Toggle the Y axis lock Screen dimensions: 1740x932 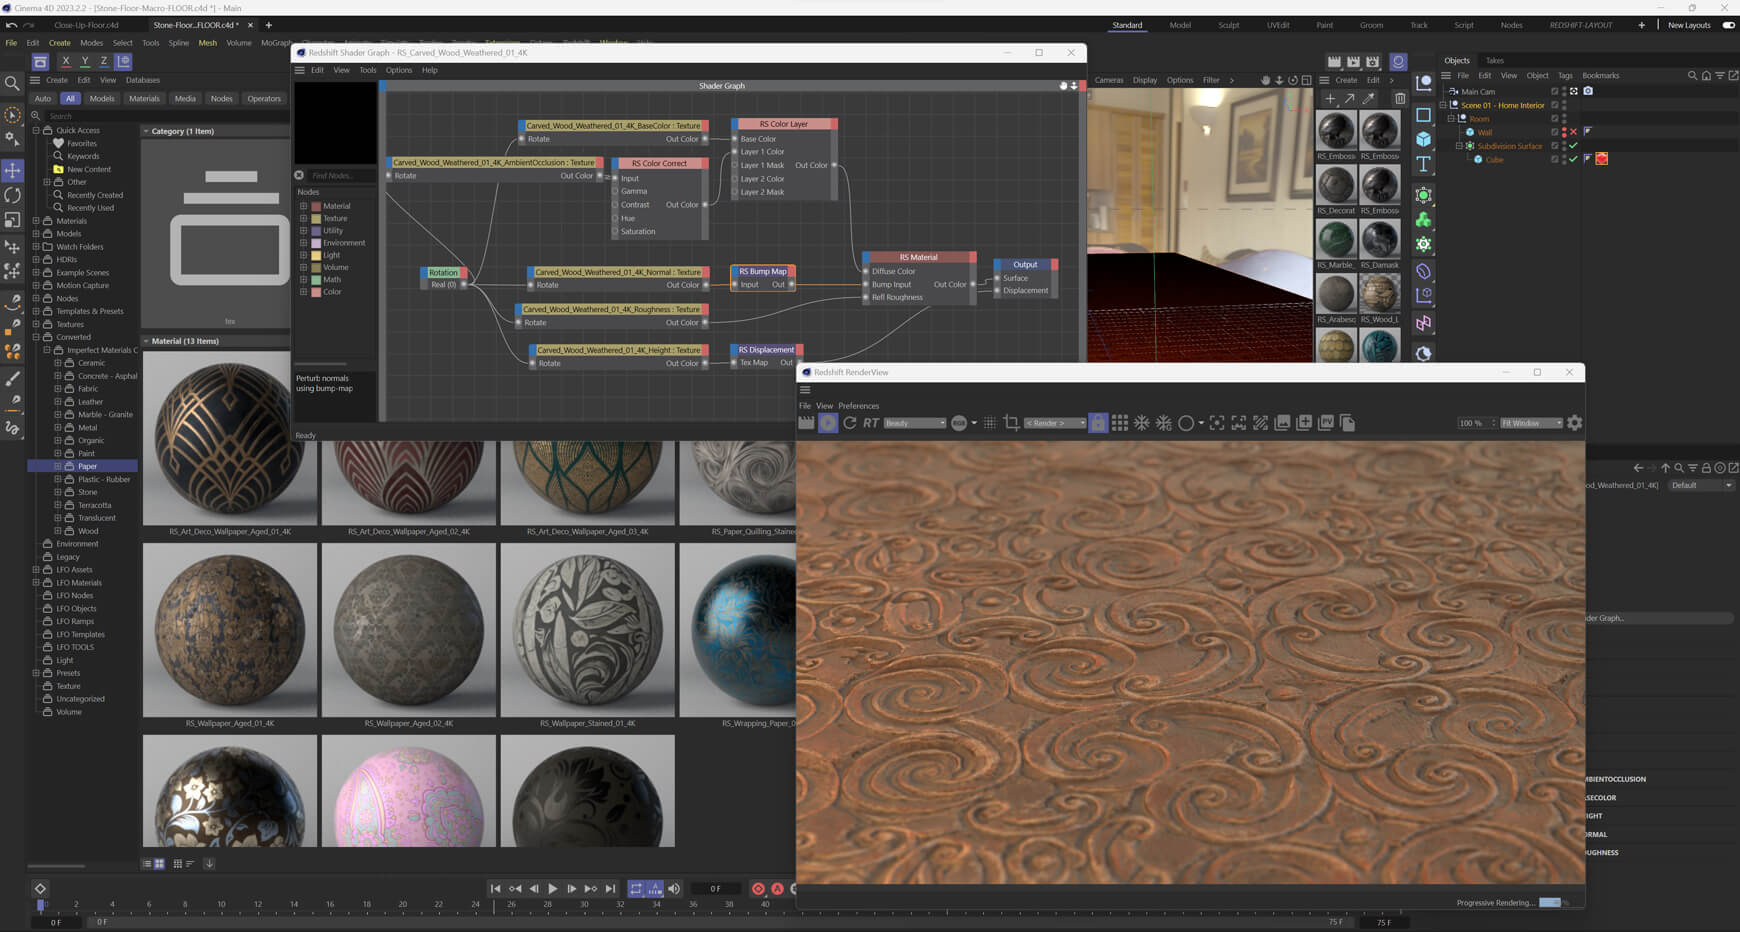pos(85,61)
